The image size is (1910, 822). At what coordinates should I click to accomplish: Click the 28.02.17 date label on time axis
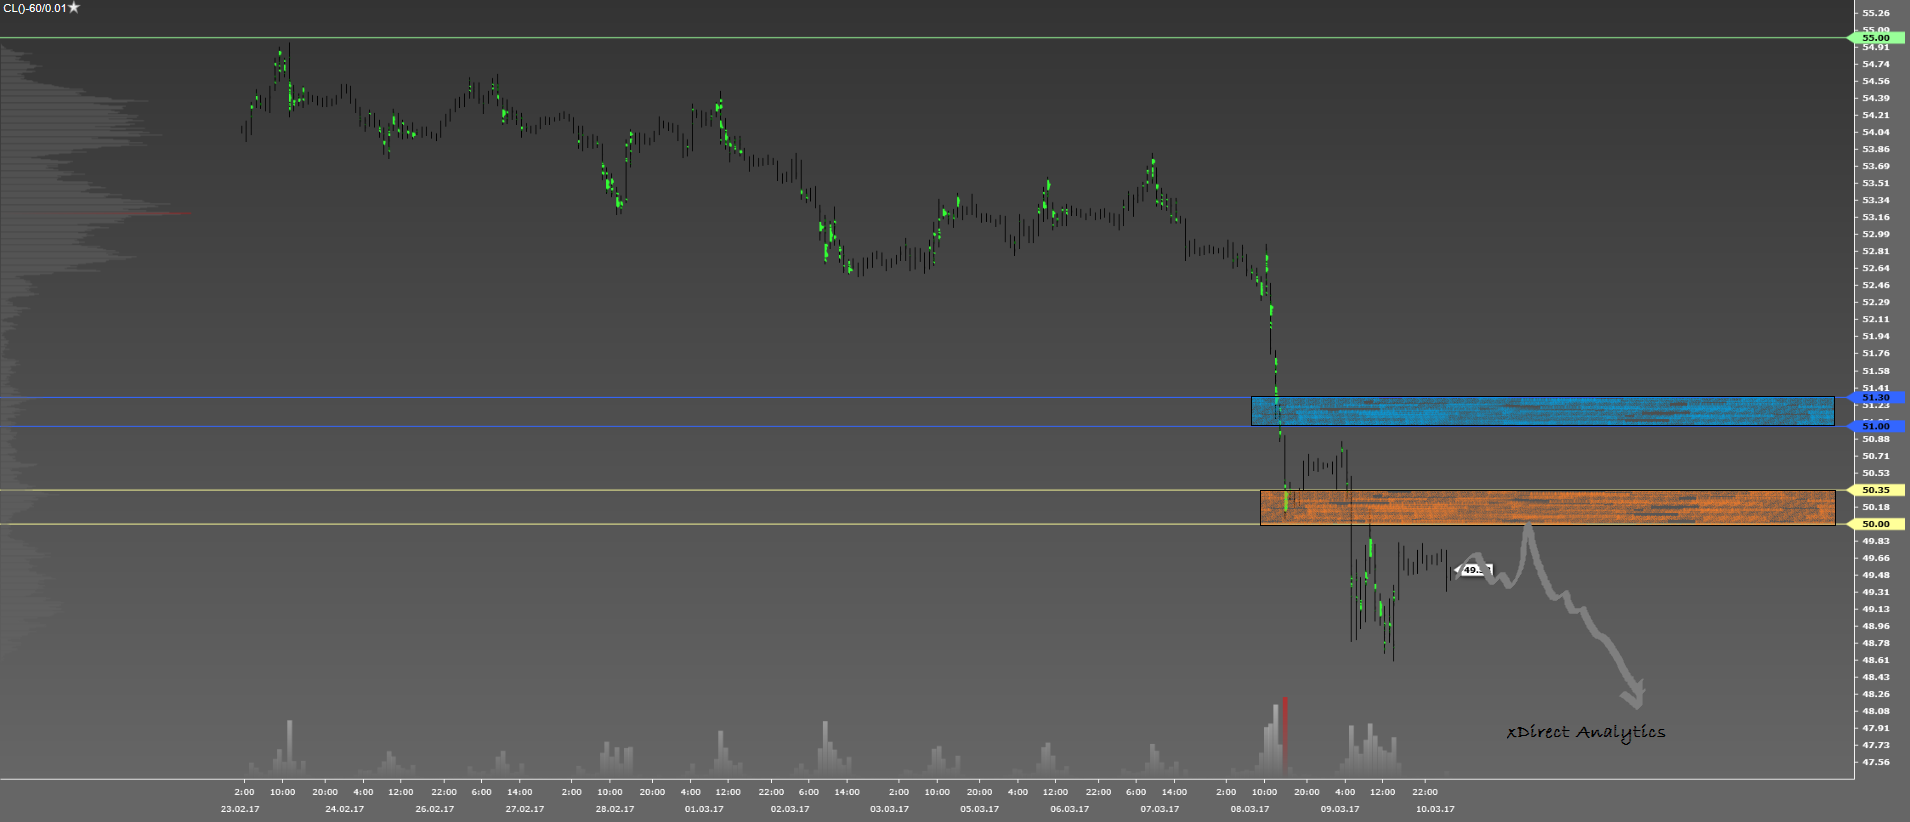tap(614, 809)
